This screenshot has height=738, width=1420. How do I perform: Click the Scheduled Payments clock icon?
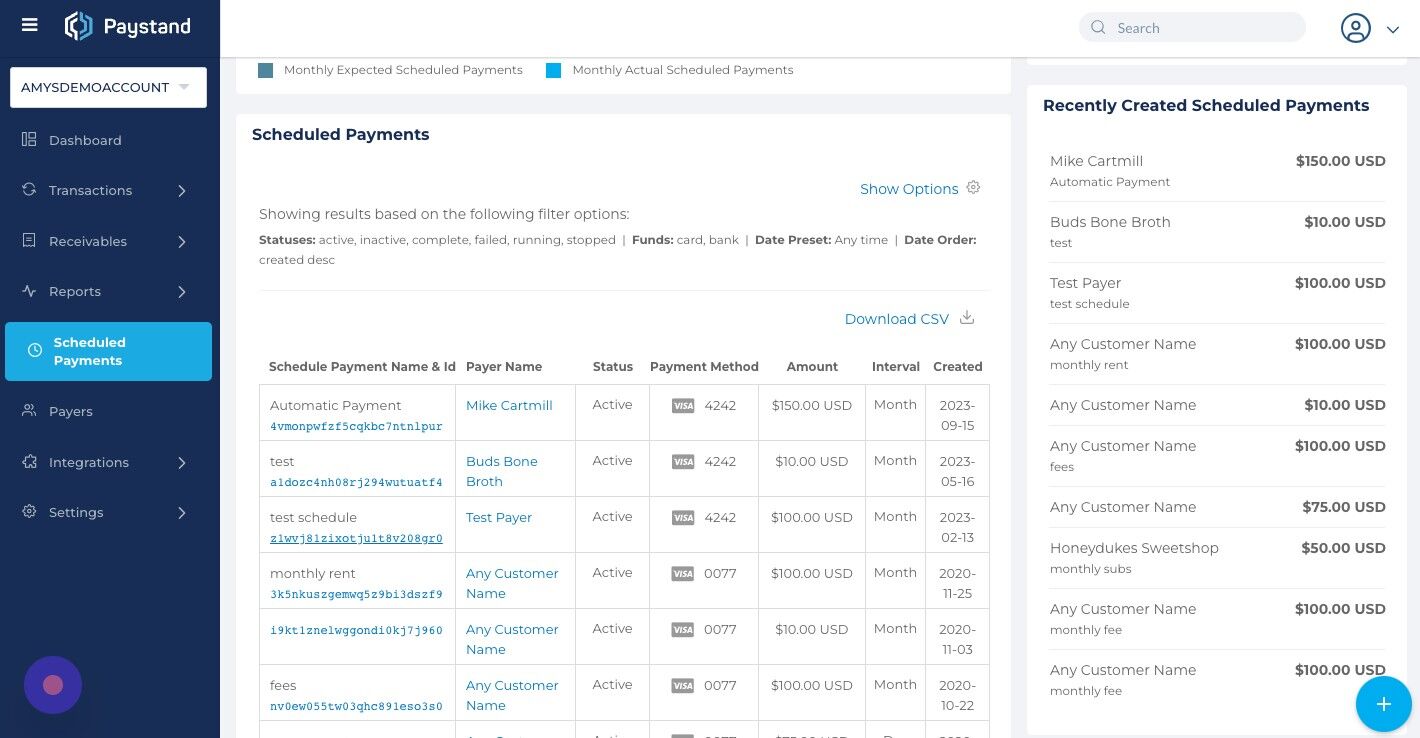pyautogui.click(x=35, y=350)
